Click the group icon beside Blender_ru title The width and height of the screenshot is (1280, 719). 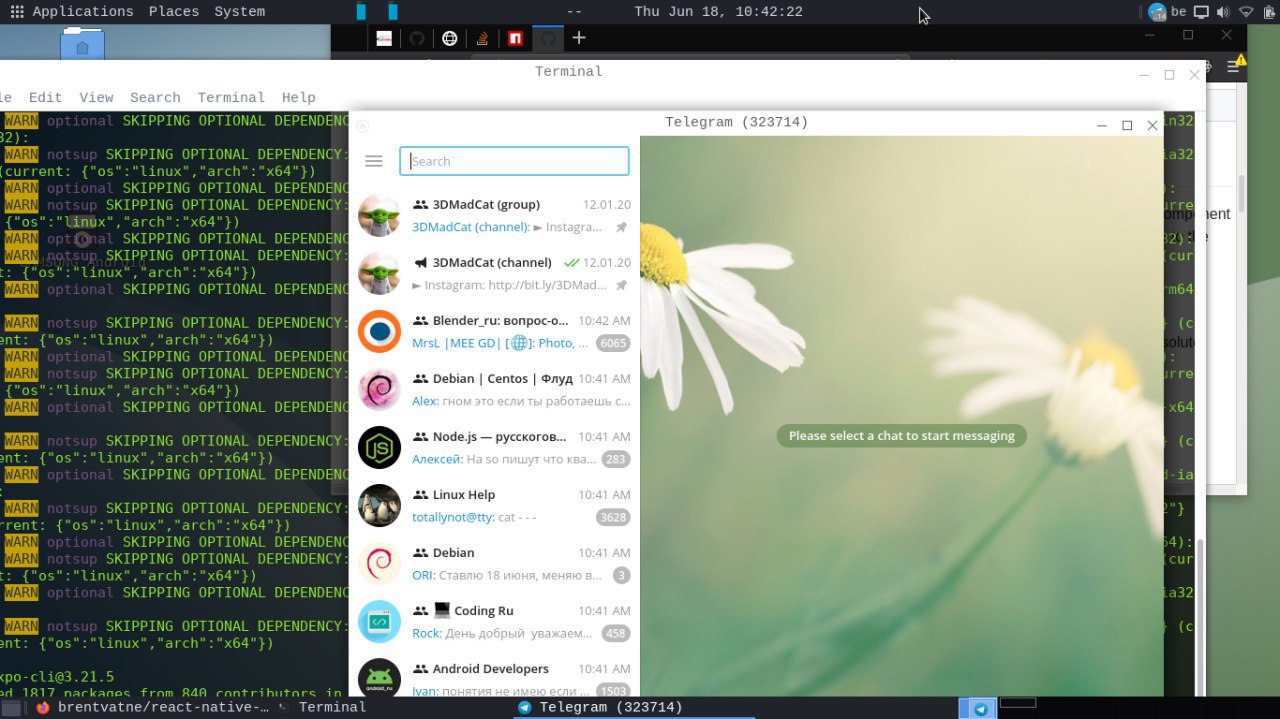click(420, 320)
